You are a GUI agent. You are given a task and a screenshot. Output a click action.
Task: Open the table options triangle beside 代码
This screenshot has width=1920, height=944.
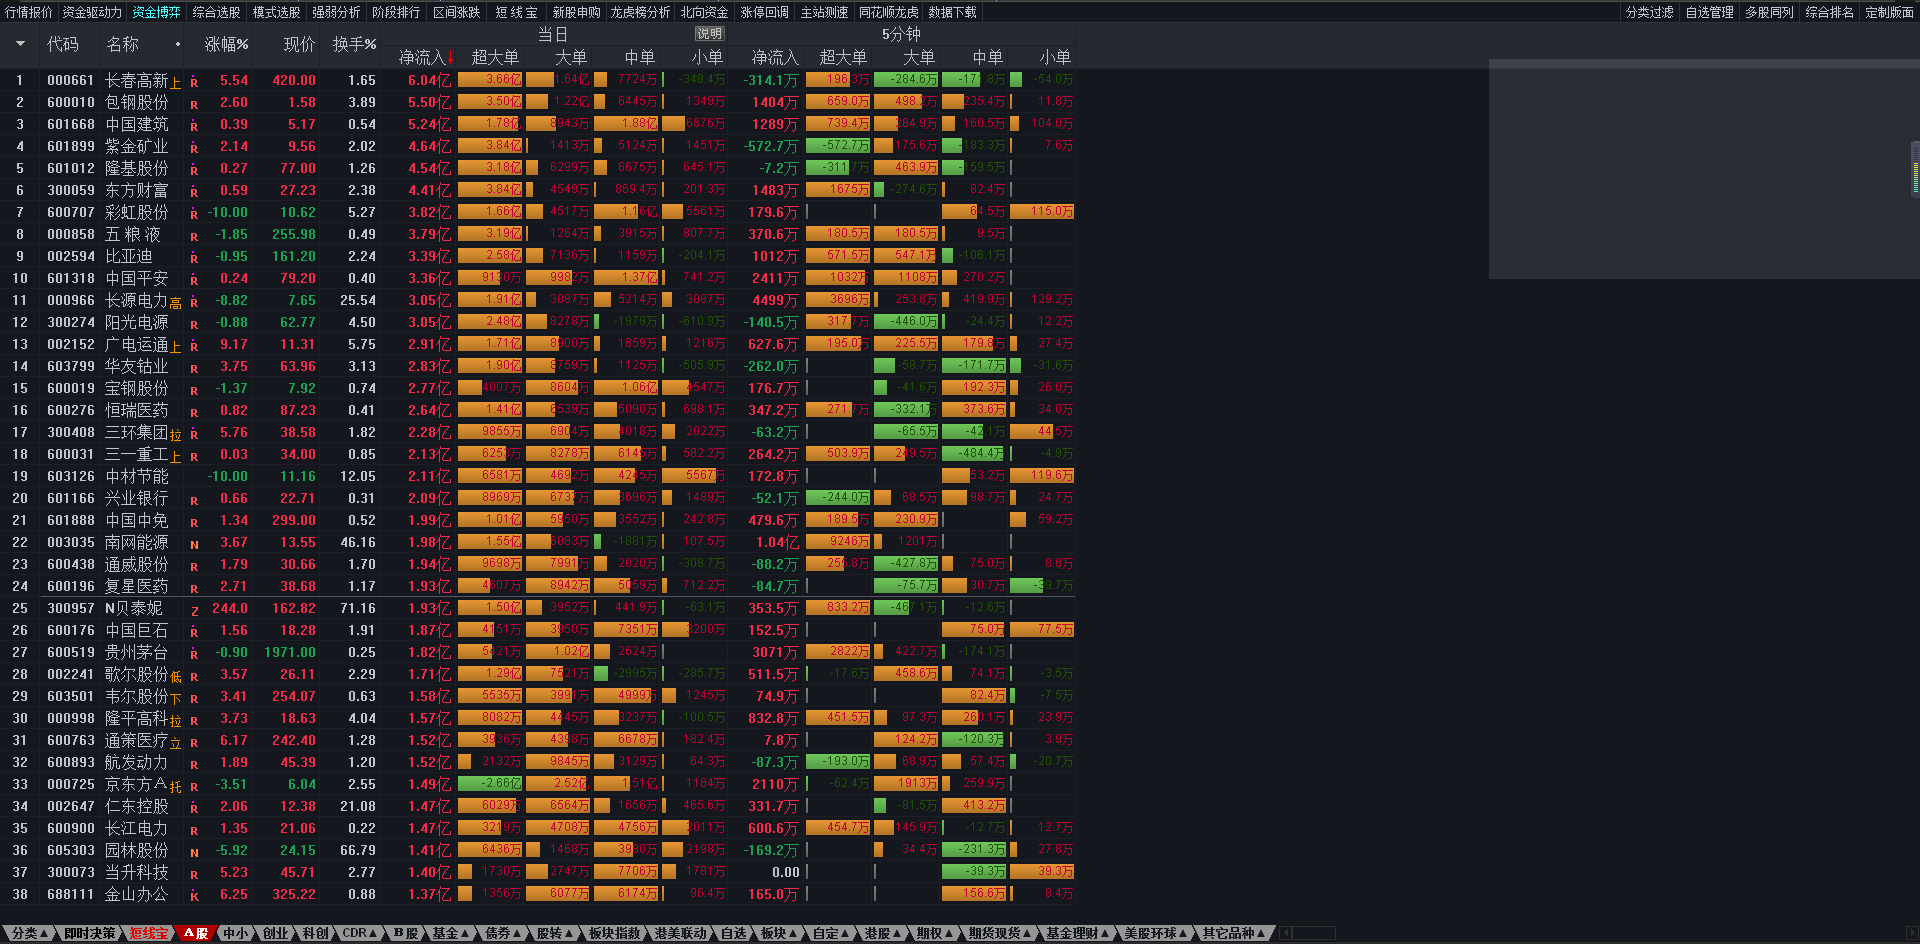click(20, 44)
